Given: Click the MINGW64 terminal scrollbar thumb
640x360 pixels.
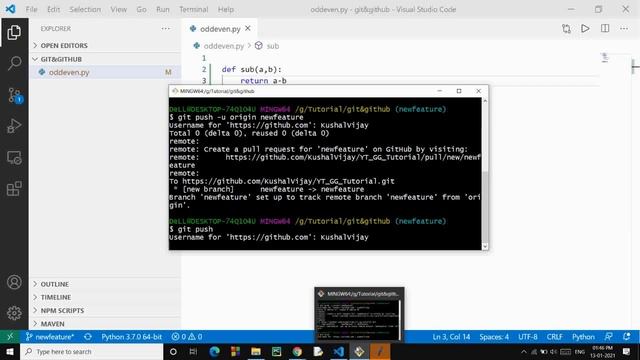Looking at the screenshot, I should pyautogui.click(x=485, y=206).
